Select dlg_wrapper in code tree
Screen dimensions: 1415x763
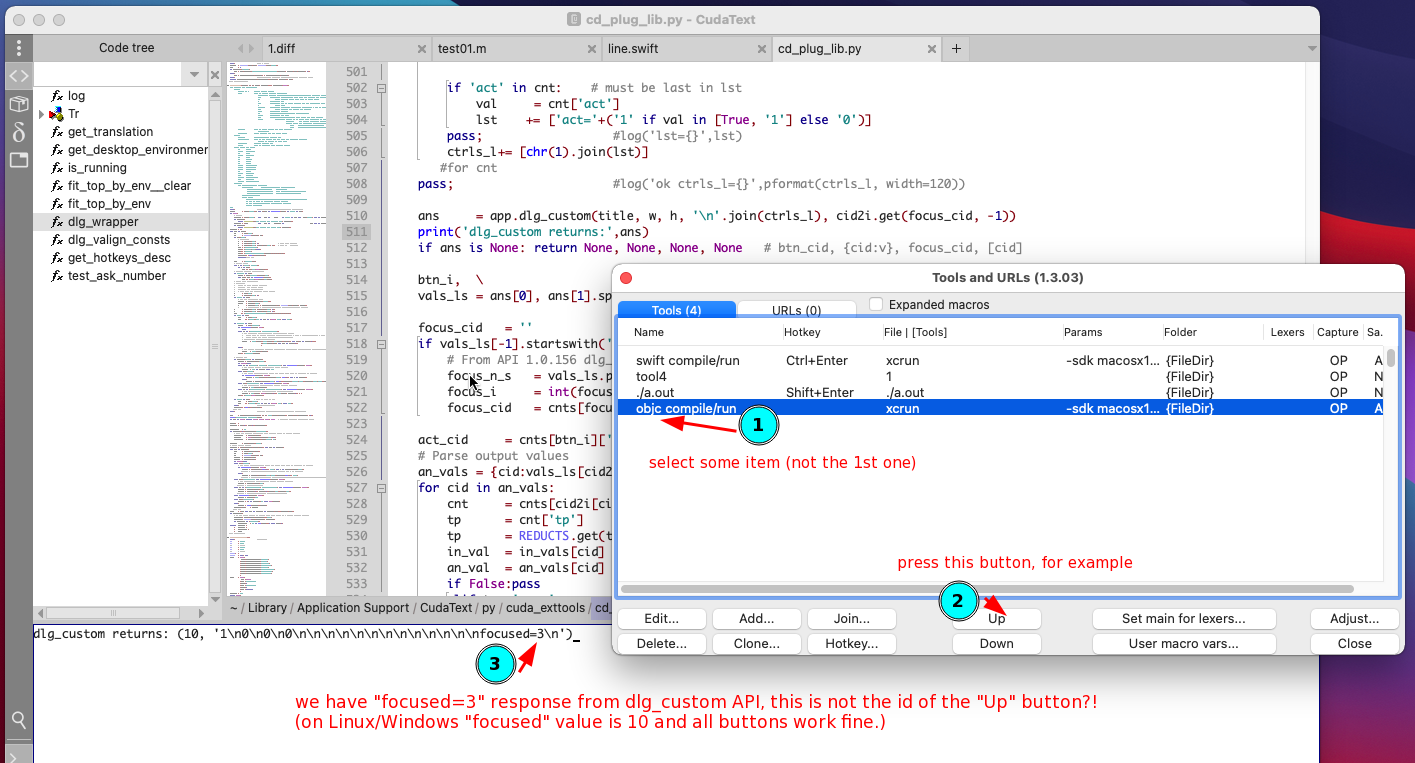(121, 222)
